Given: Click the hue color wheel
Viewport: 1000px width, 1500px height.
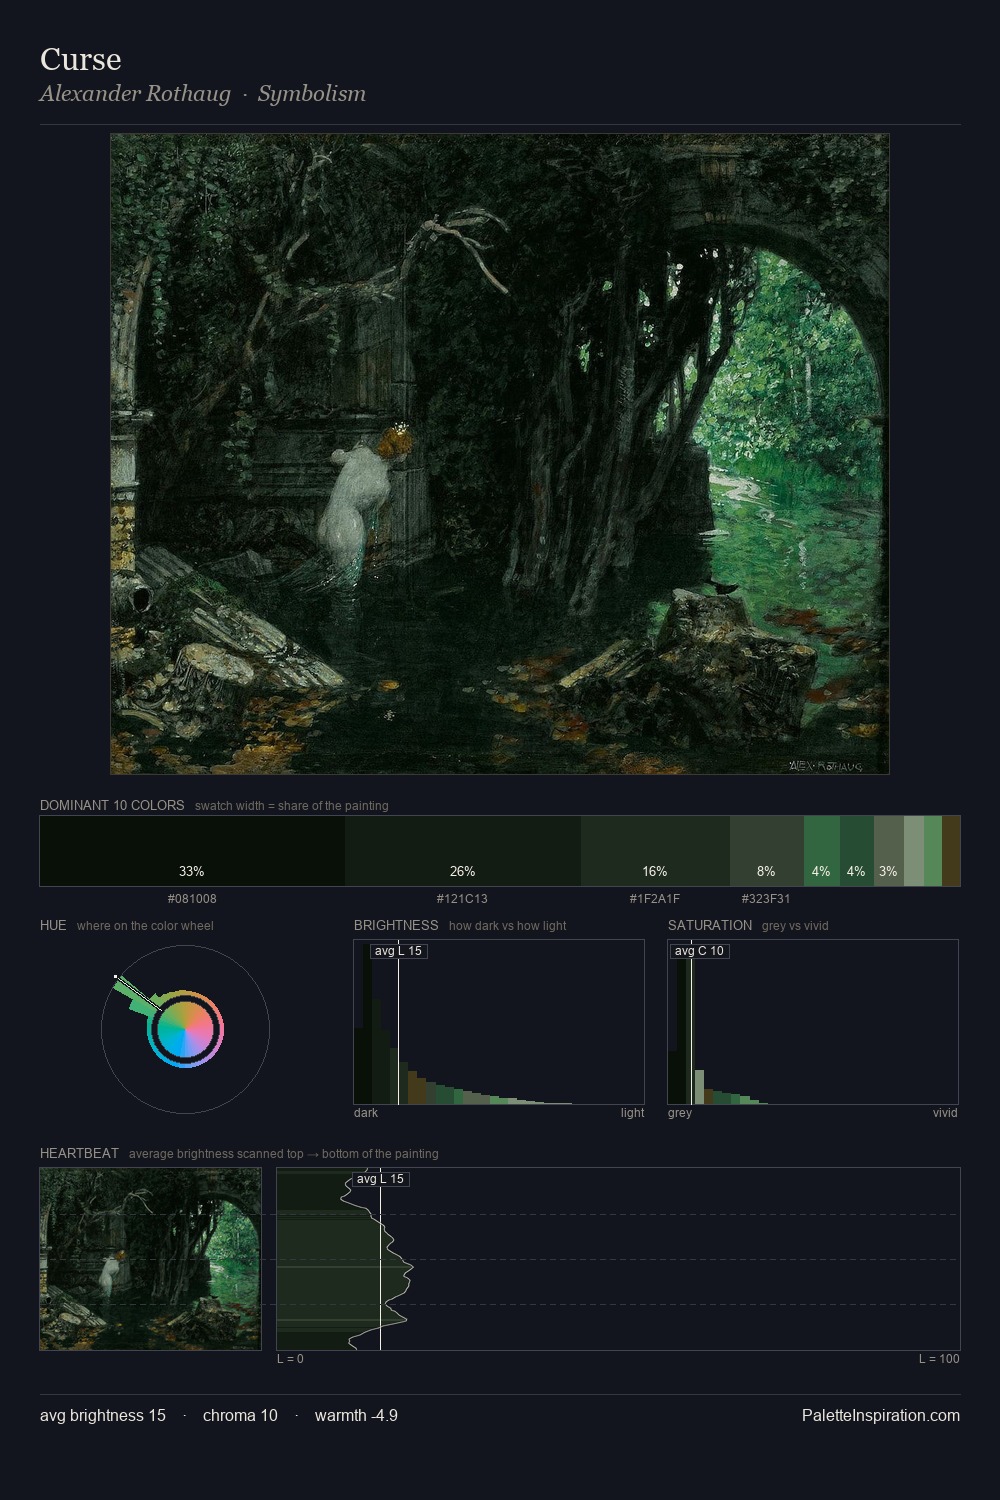Looking at the screenshot, I should [185, 1029].
